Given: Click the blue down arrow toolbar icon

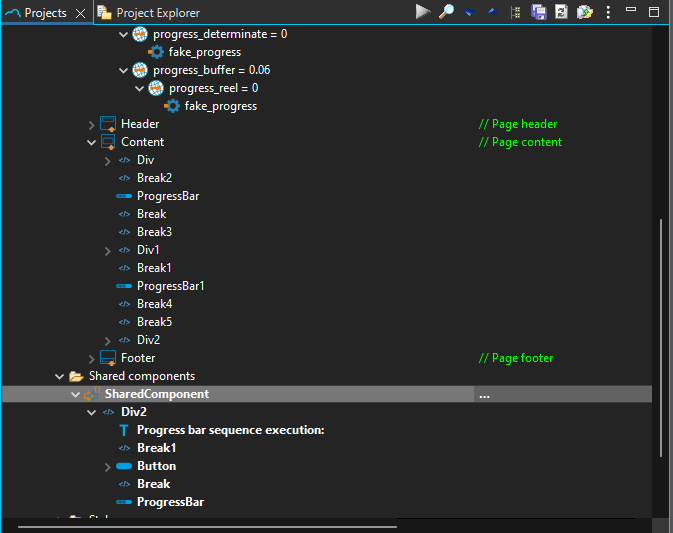Looking at the screenshot, I should [468, 12].
